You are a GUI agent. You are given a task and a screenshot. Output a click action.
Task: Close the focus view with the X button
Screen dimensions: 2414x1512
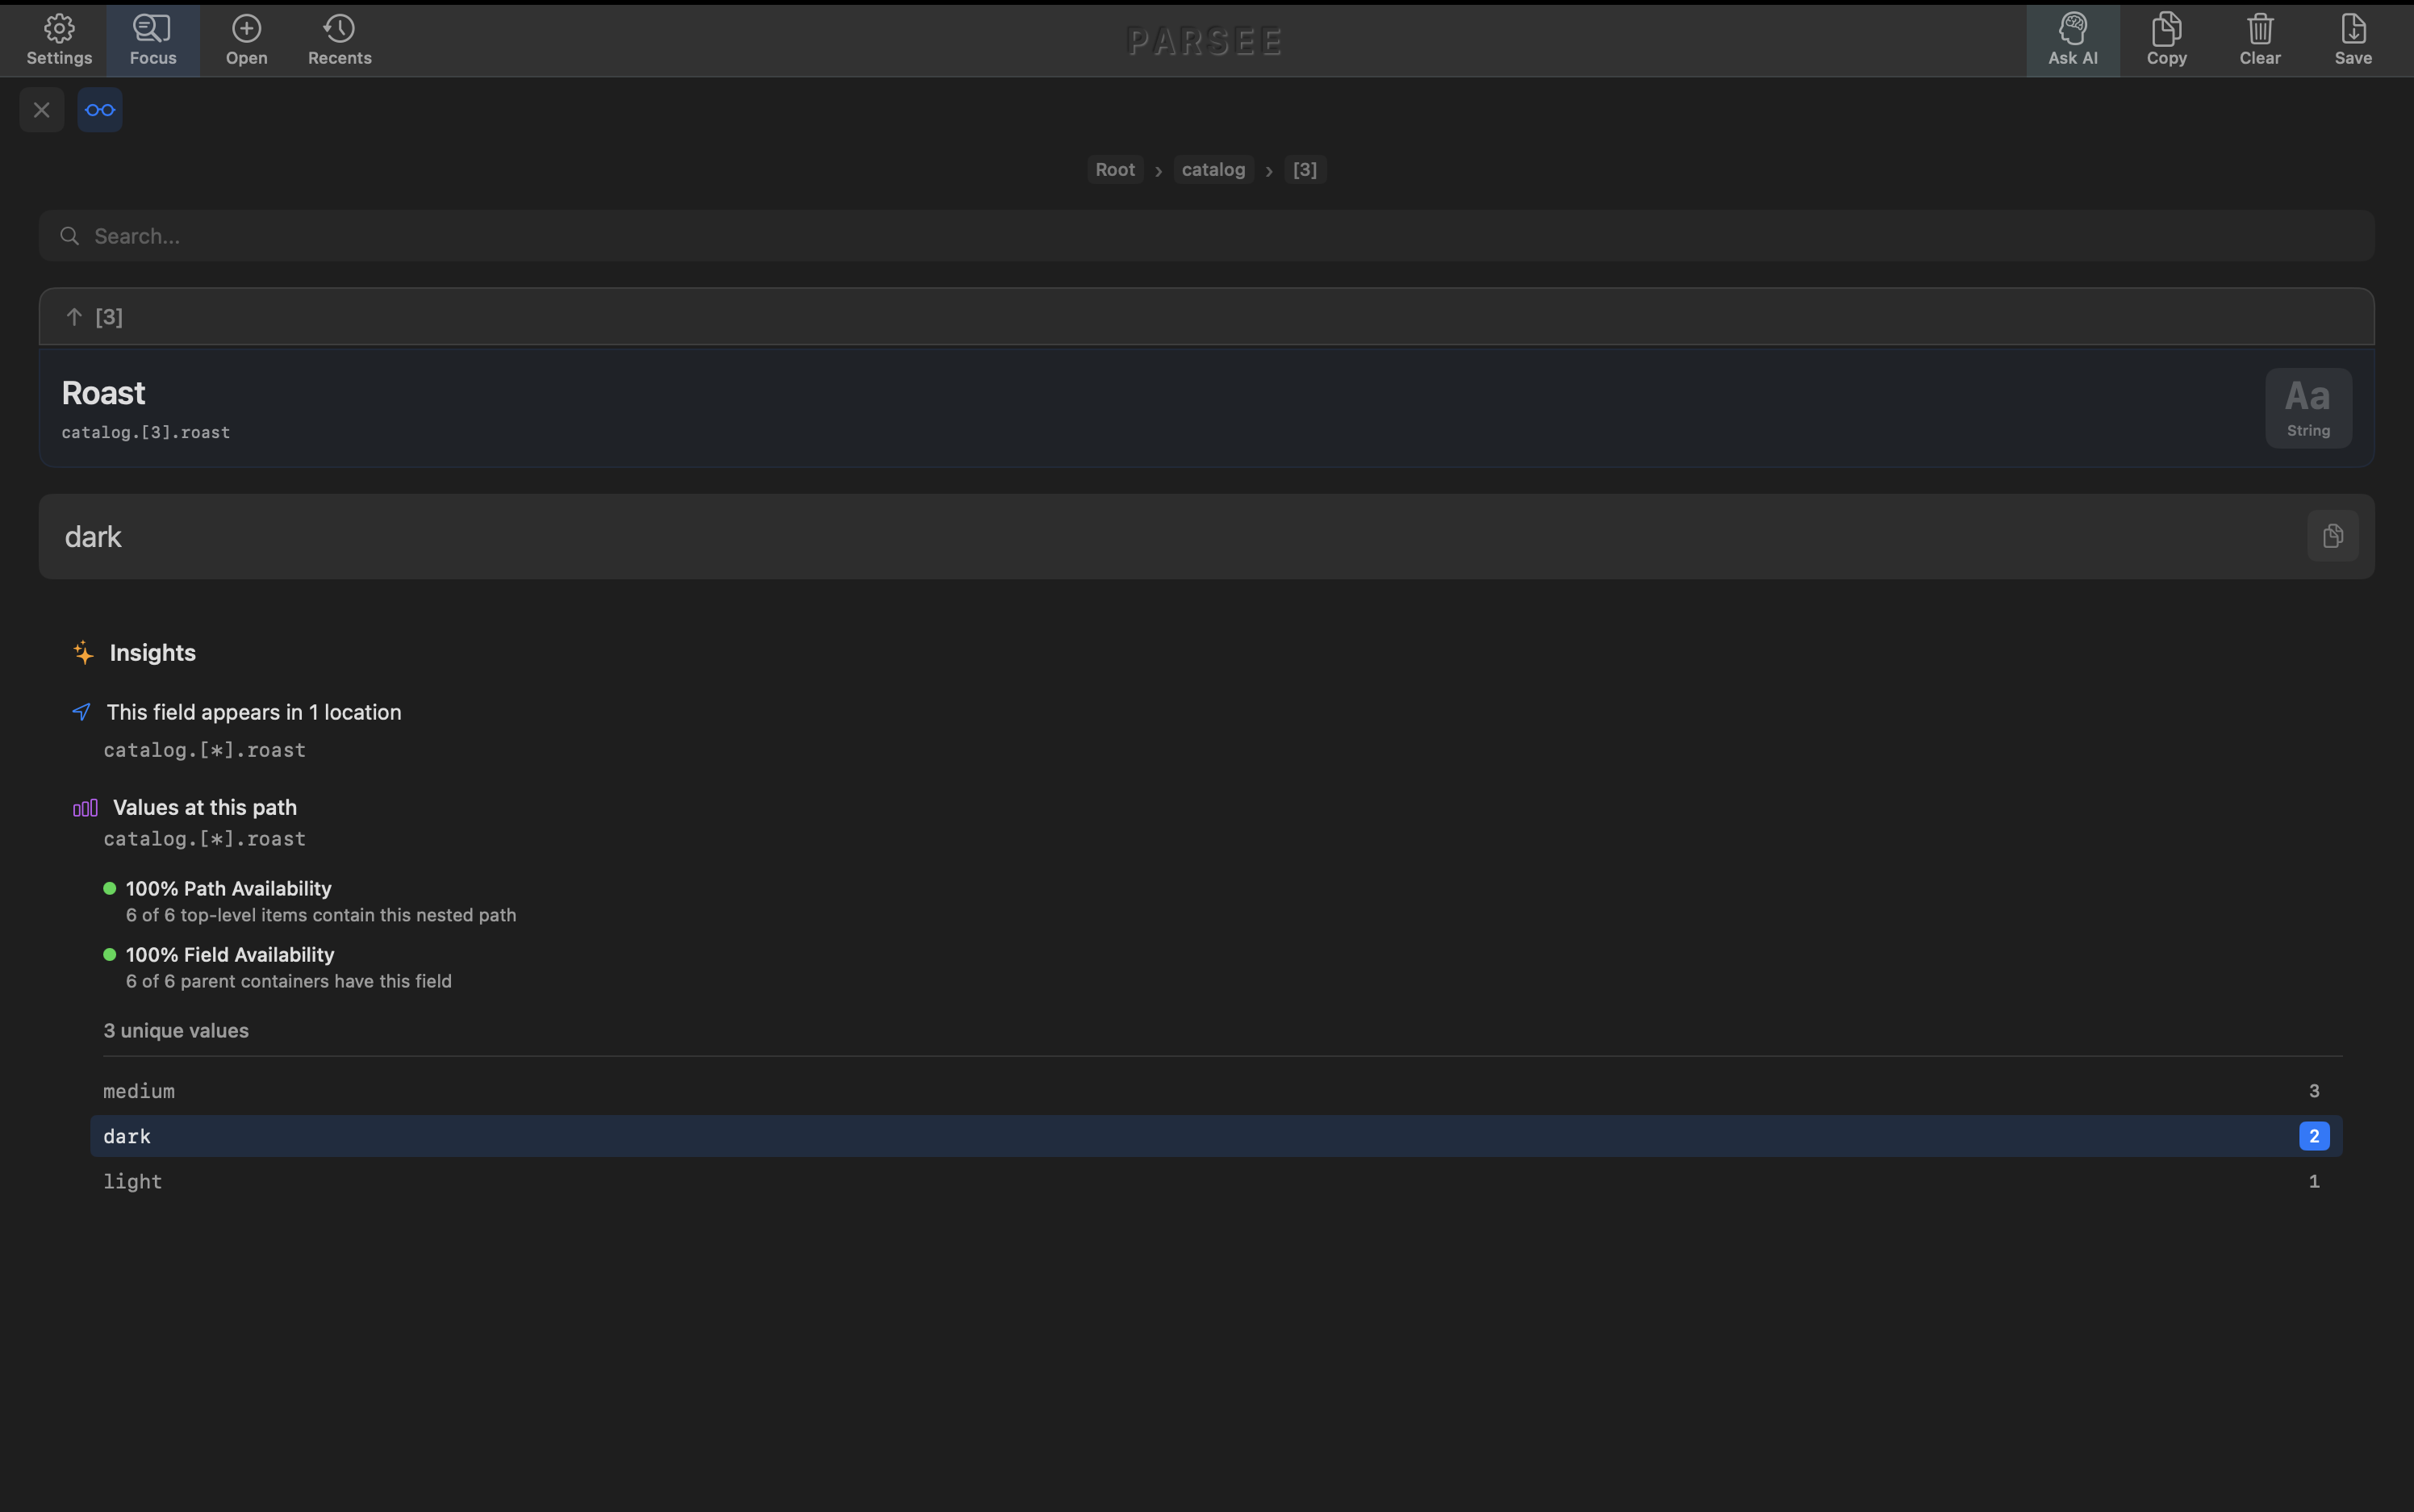[42, 110]
